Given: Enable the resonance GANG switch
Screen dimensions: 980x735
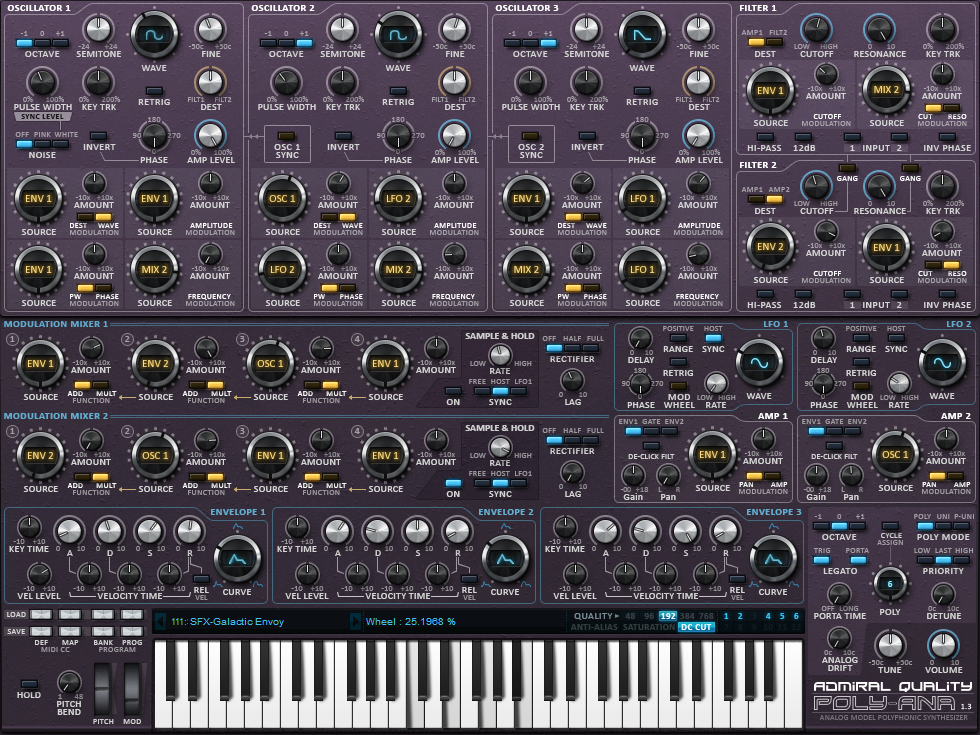Looking at the screenshot, I should click(910, 168).
